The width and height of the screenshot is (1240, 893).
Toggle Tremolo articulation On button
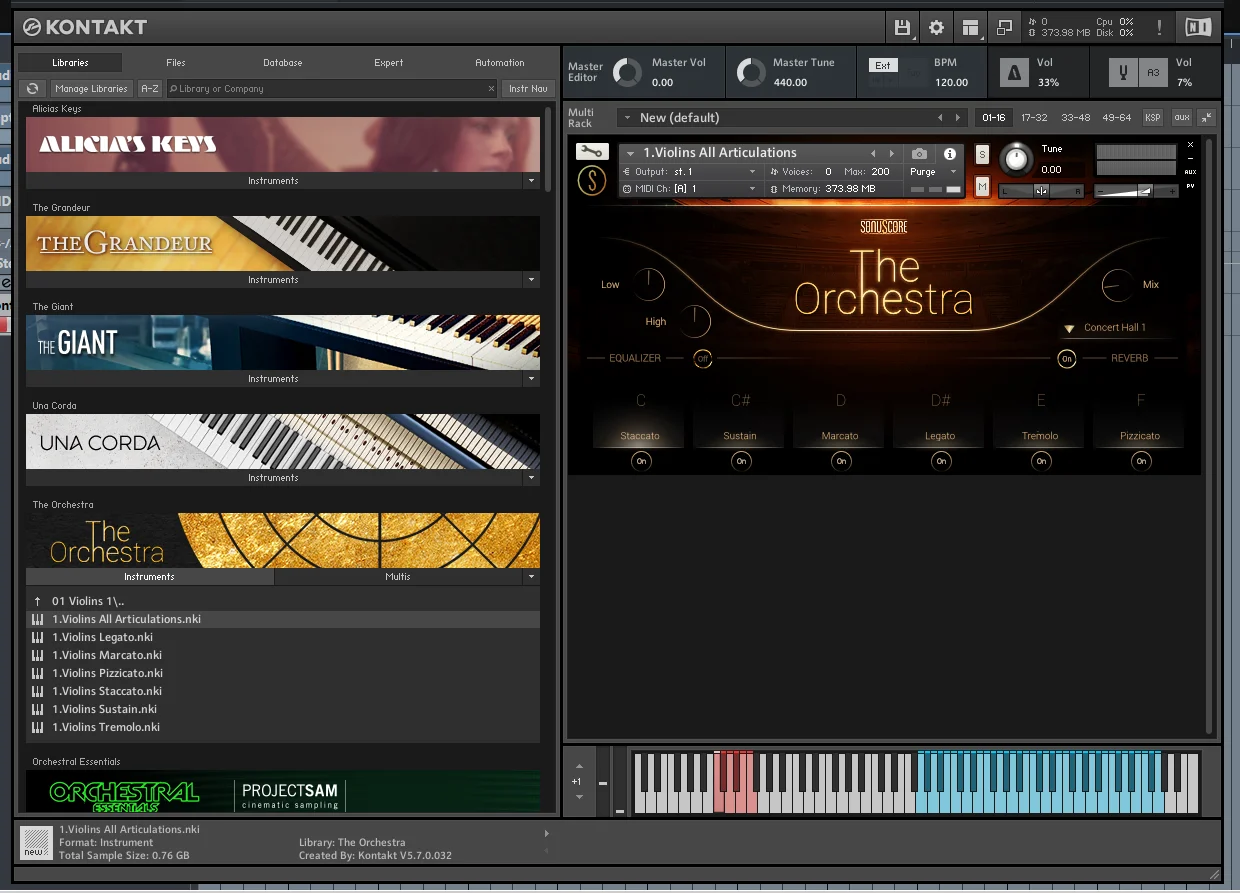click(x=1041, y=461)
